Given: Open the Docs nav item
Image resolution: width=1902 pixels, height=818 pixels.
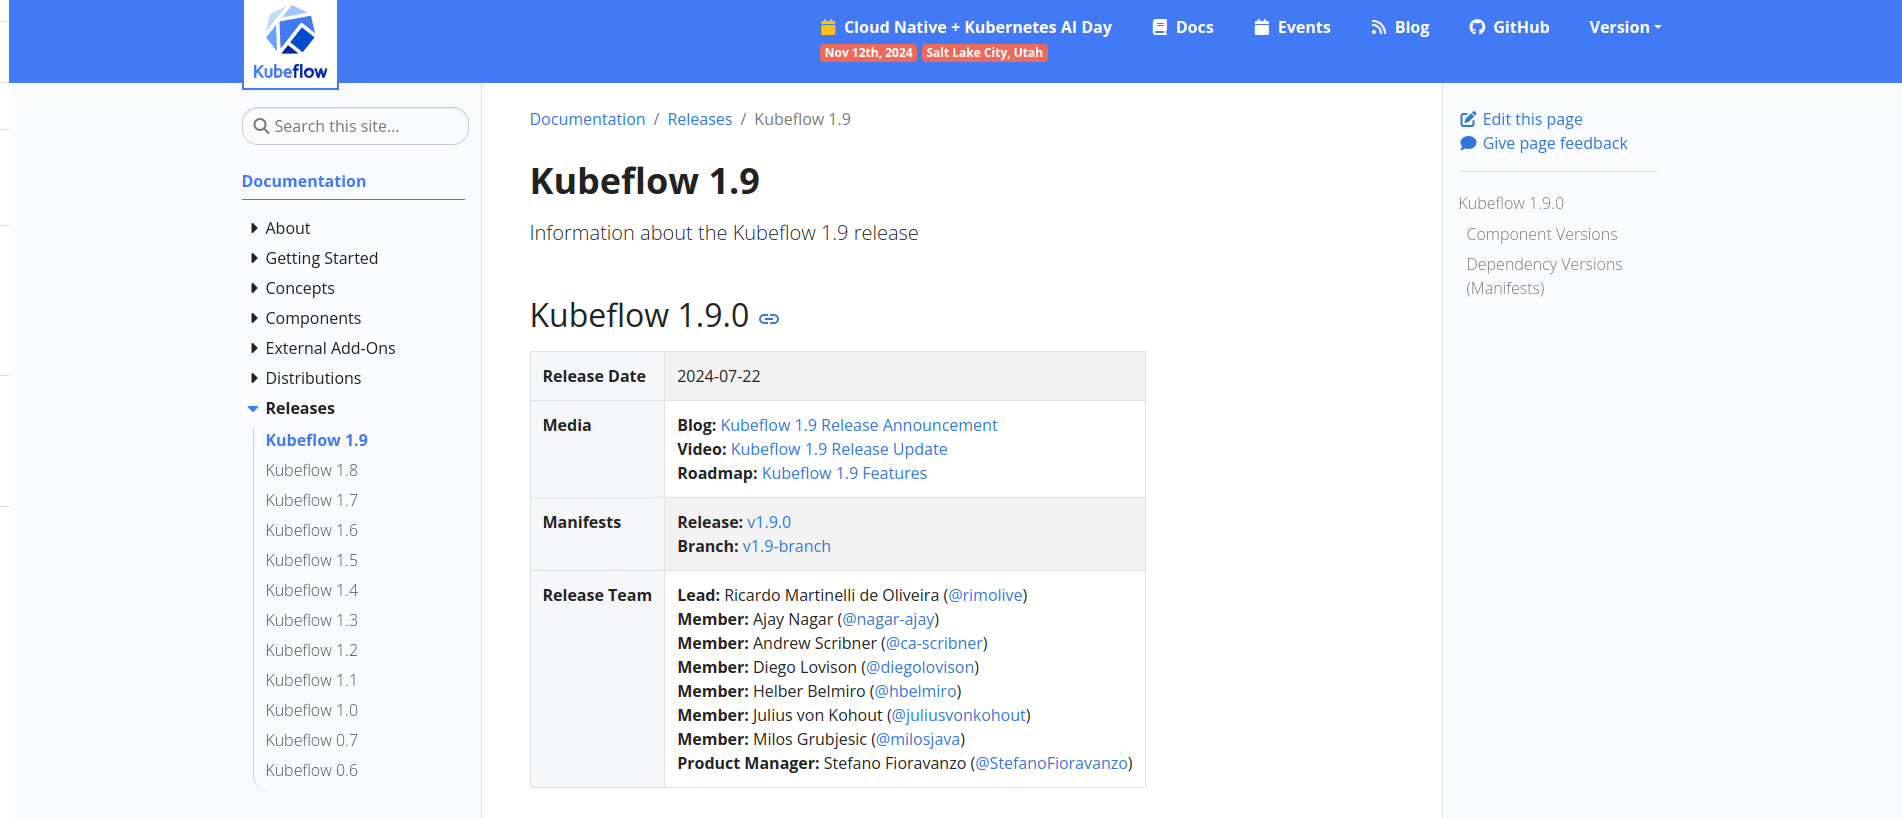Looking at the screenshot, I should point(1183,27).
